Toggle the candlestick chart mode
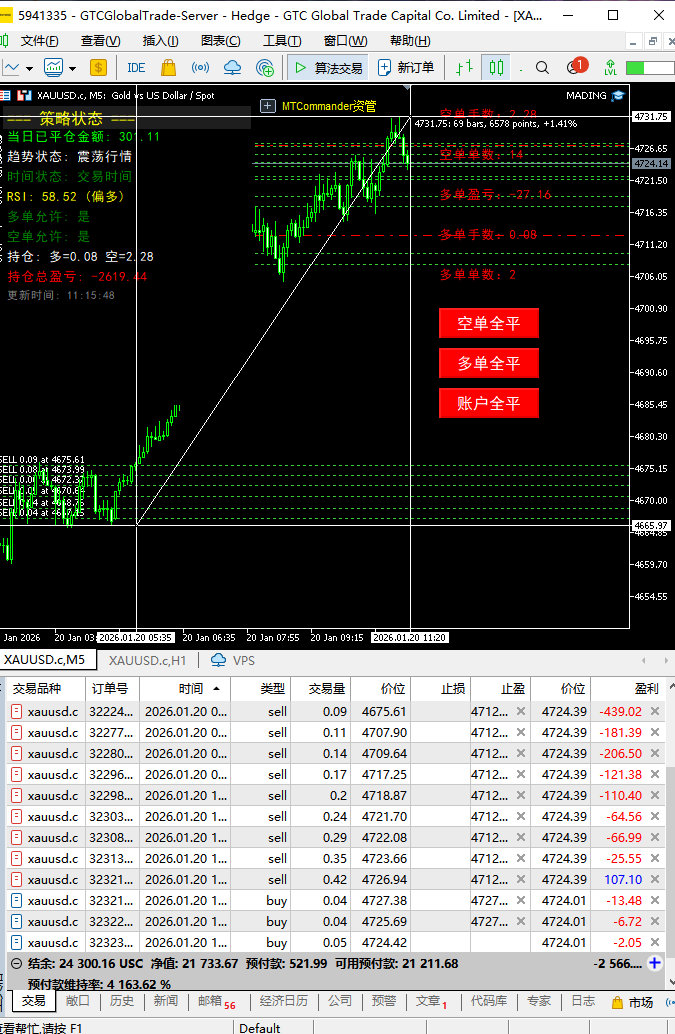The image size is (675, 1034). pos(496,67)
